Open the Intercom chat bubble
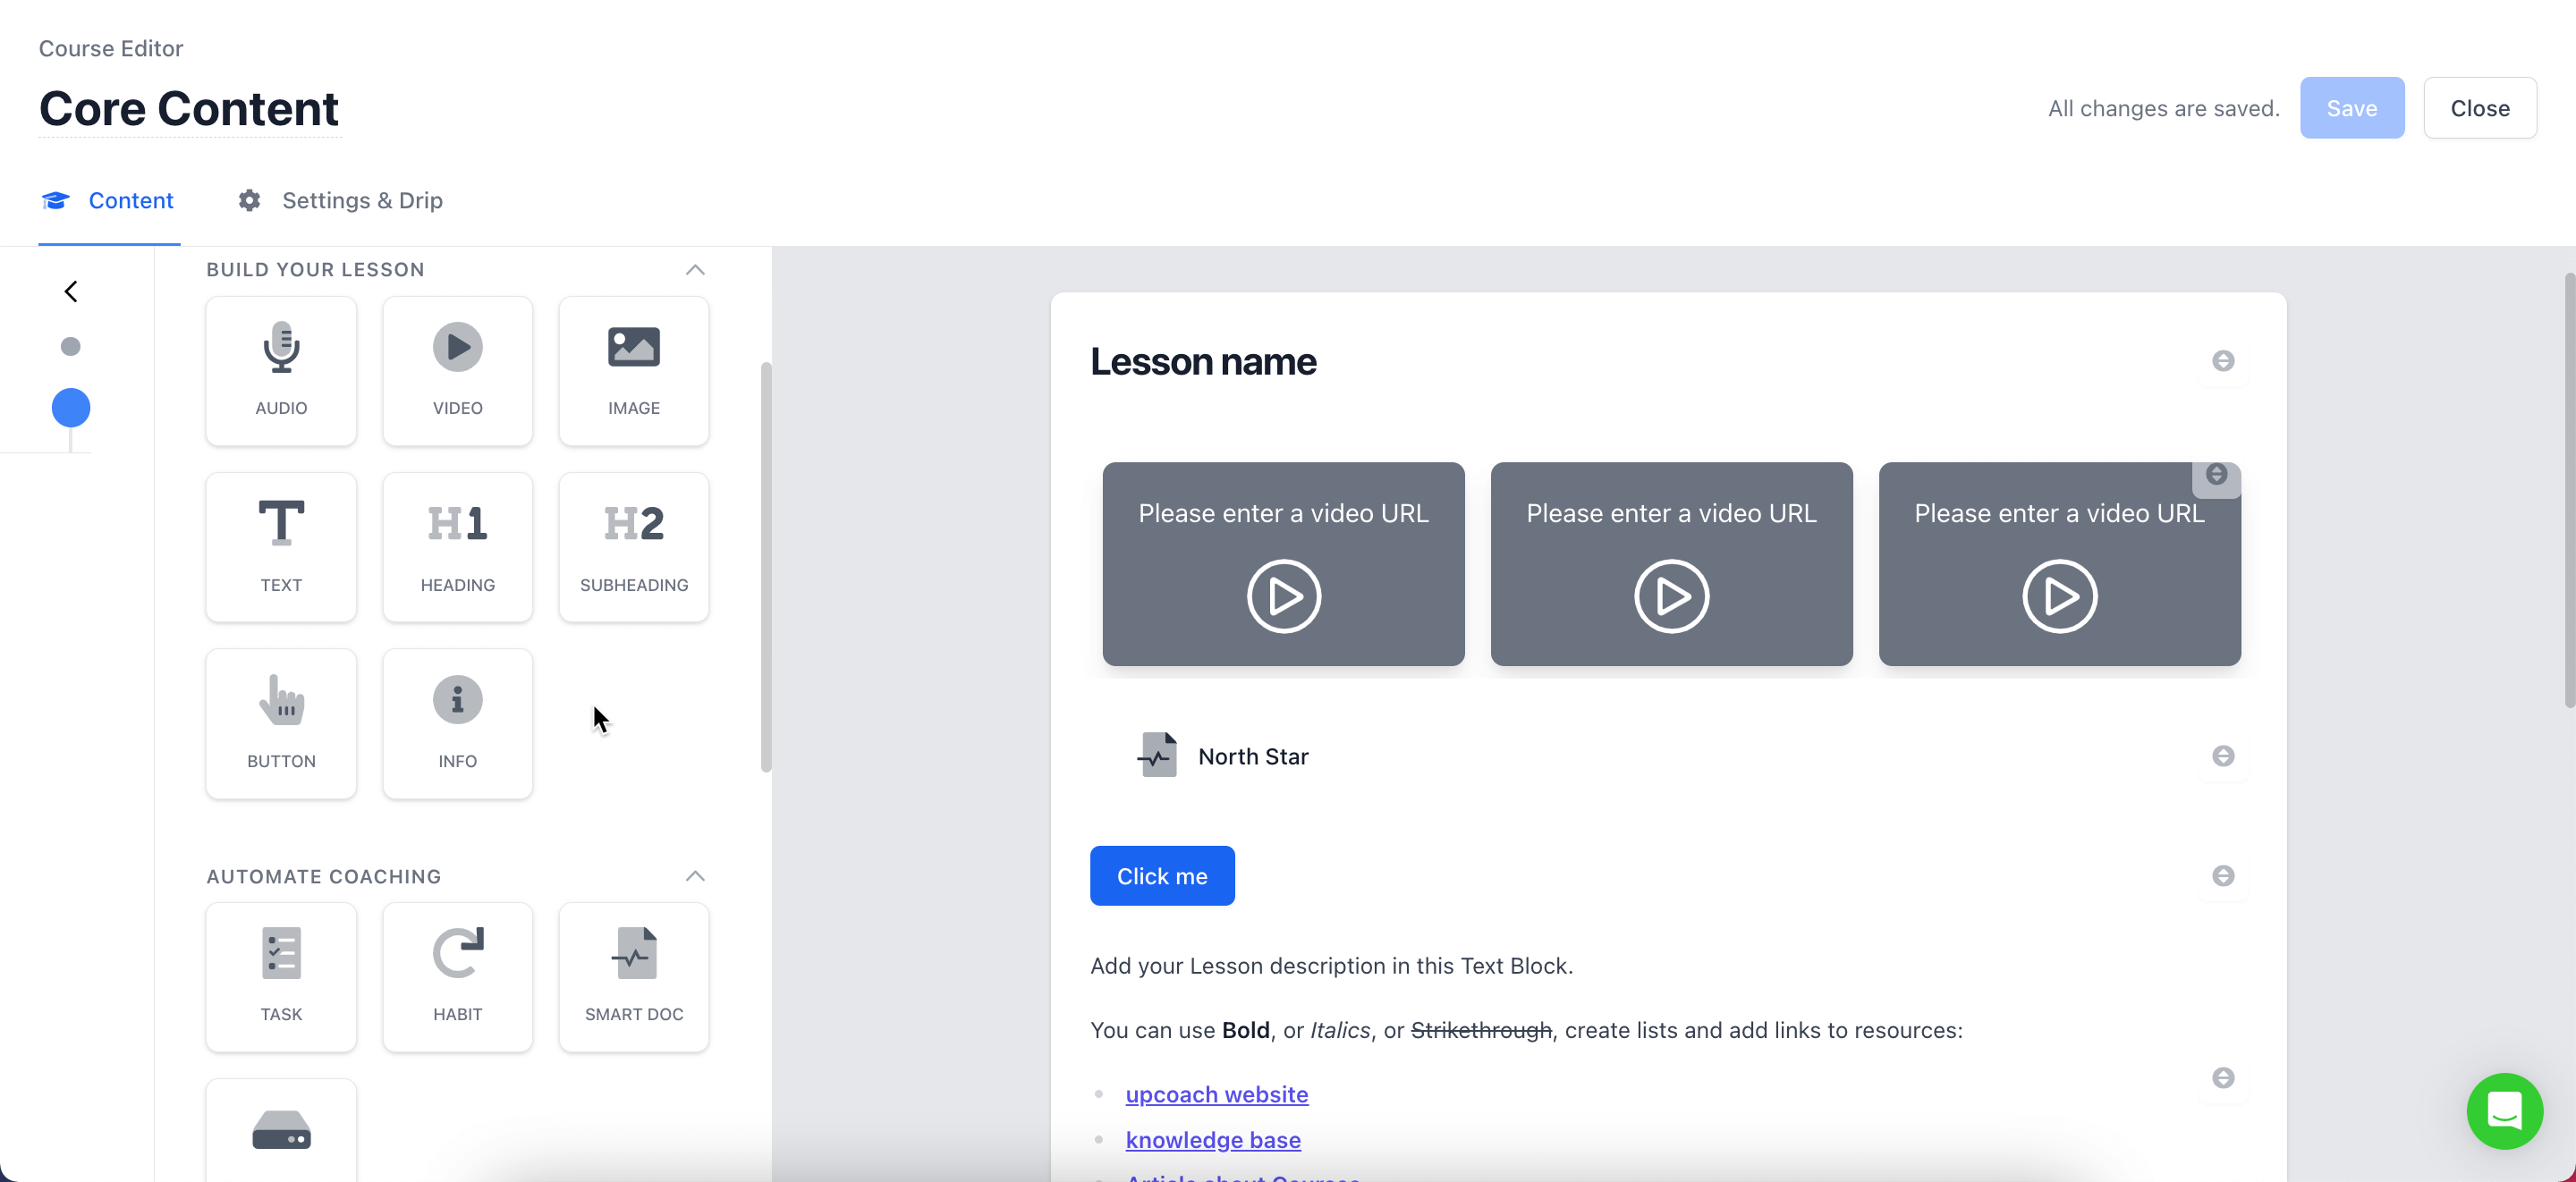Screen dimensions: 2576x1182 [2504, 1110]
